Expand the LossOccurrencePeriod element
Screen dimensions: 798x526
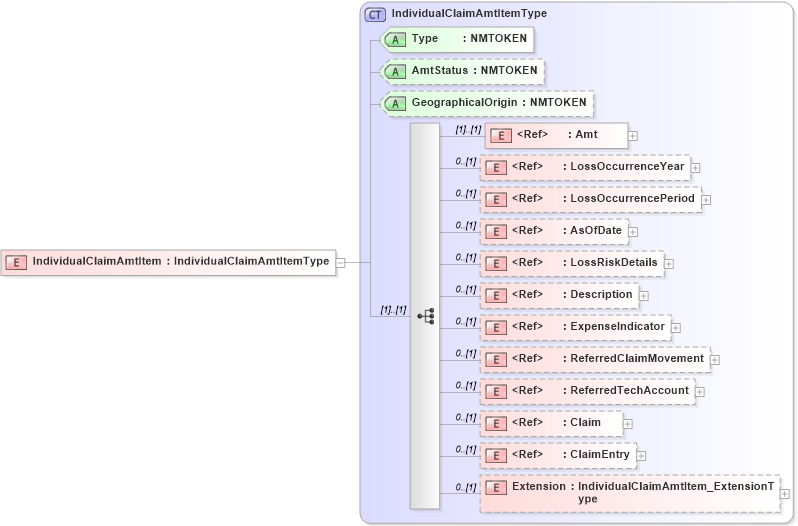coord(706,200)
